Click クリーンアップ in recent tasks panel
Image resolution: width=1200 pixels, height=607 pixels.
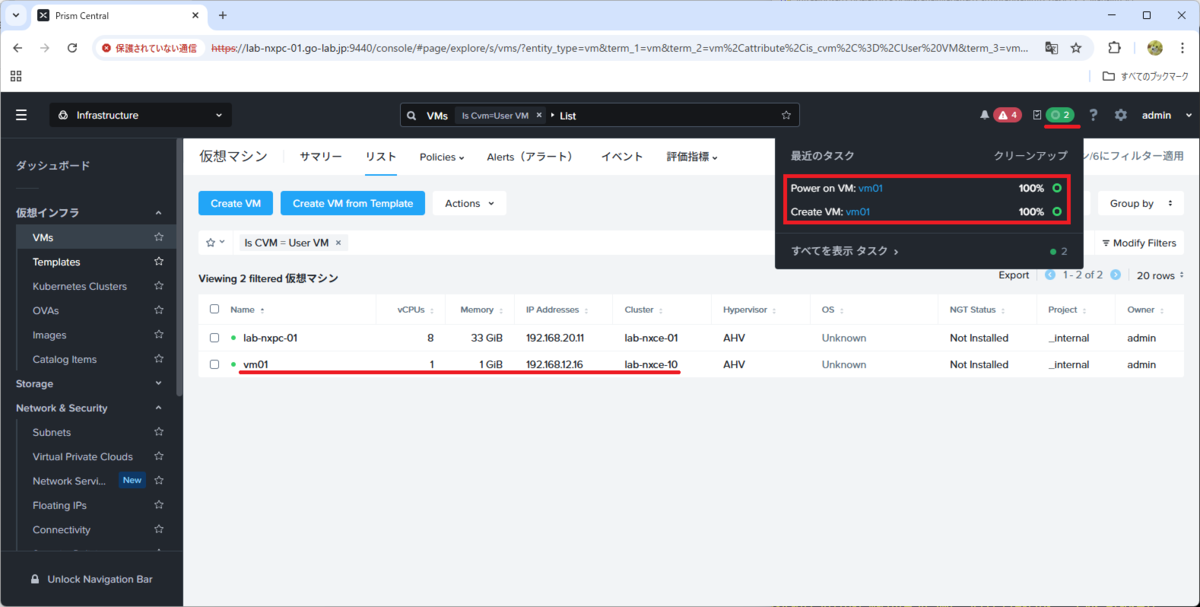1031,156
